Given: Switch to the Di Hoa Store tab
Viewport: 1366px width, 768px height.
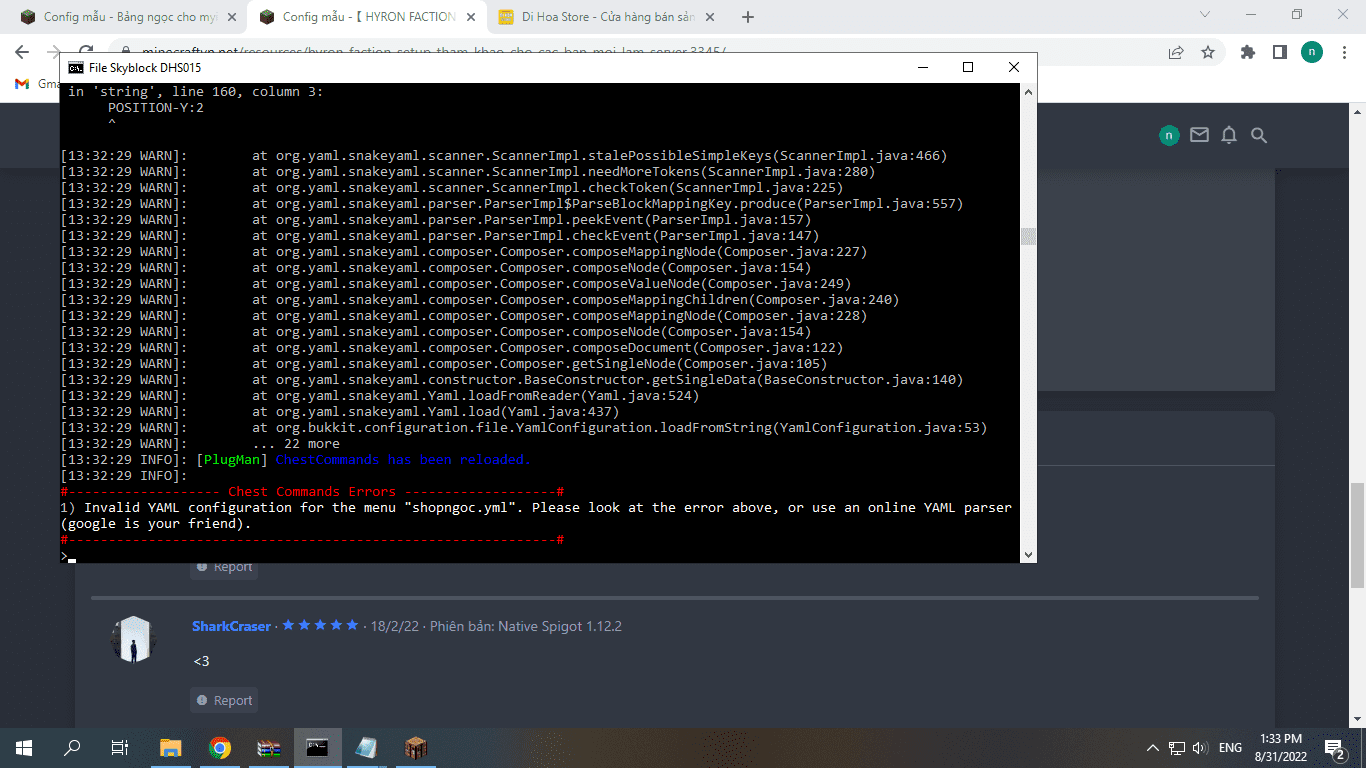Looking at the screenshot, I should pyautogui.click(x=606, y=17).
